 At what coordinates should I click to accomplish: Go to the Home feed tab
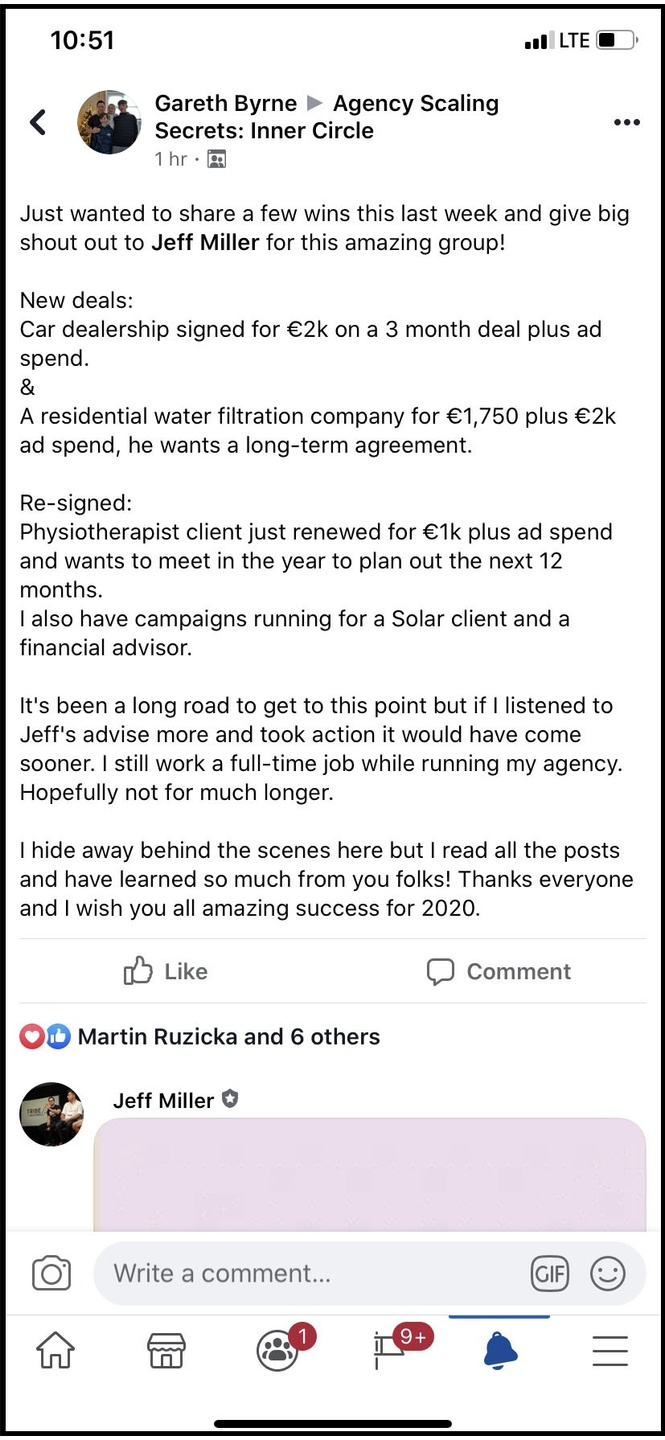pyautogui.click(x=55, y=1351)
